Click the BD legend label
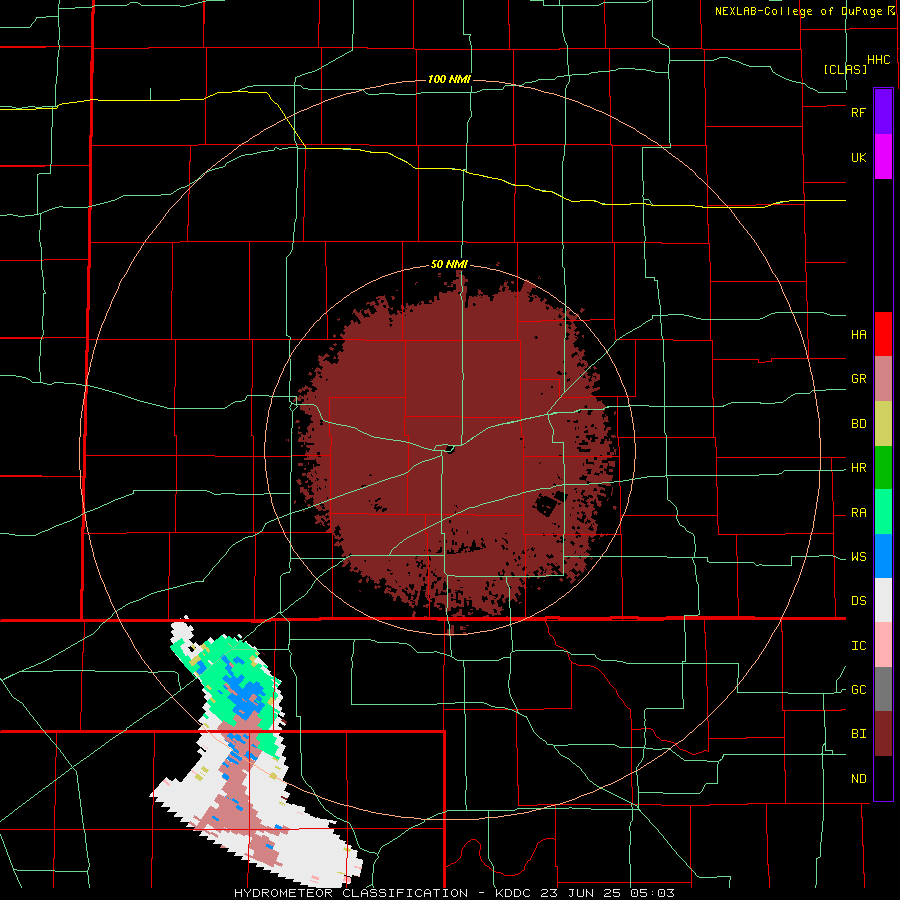The height and width of the screenshot is (900, 900). pyautogui.click(x=858, y=424)
